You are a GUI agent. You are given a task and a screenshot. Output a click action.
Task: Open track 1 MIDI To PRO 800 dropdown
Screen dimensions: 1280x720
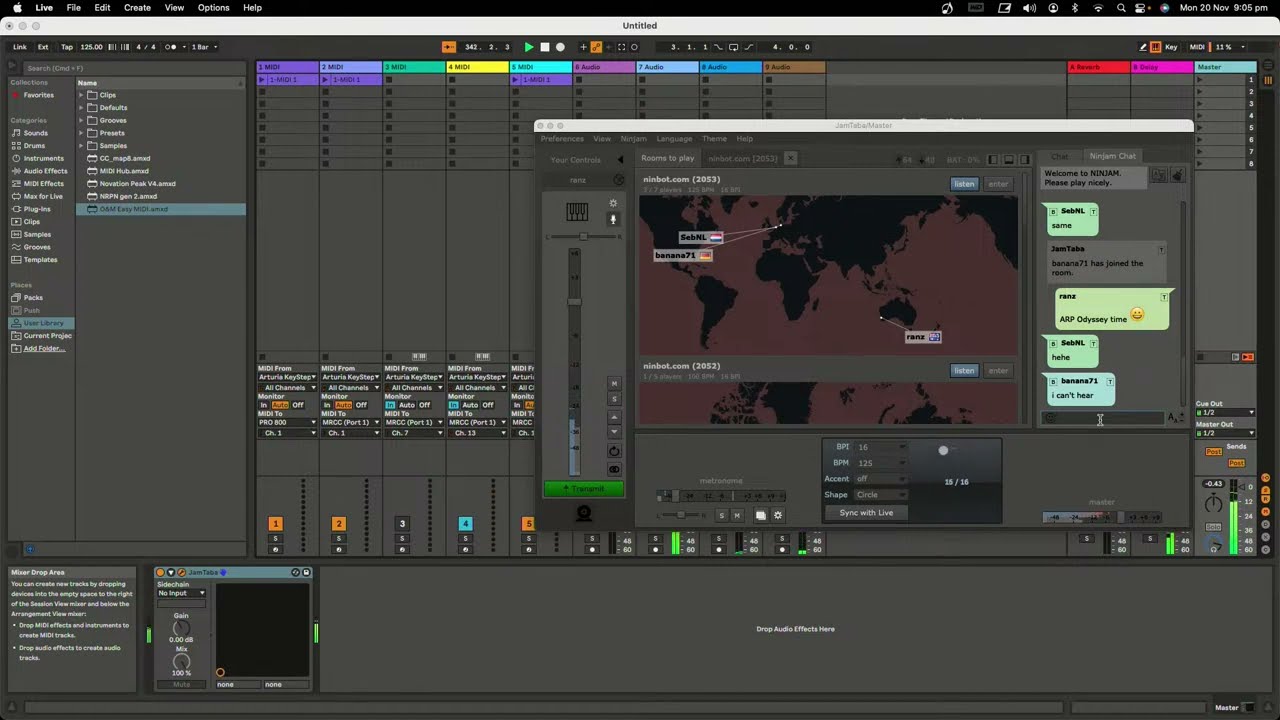tap(287, 422)
